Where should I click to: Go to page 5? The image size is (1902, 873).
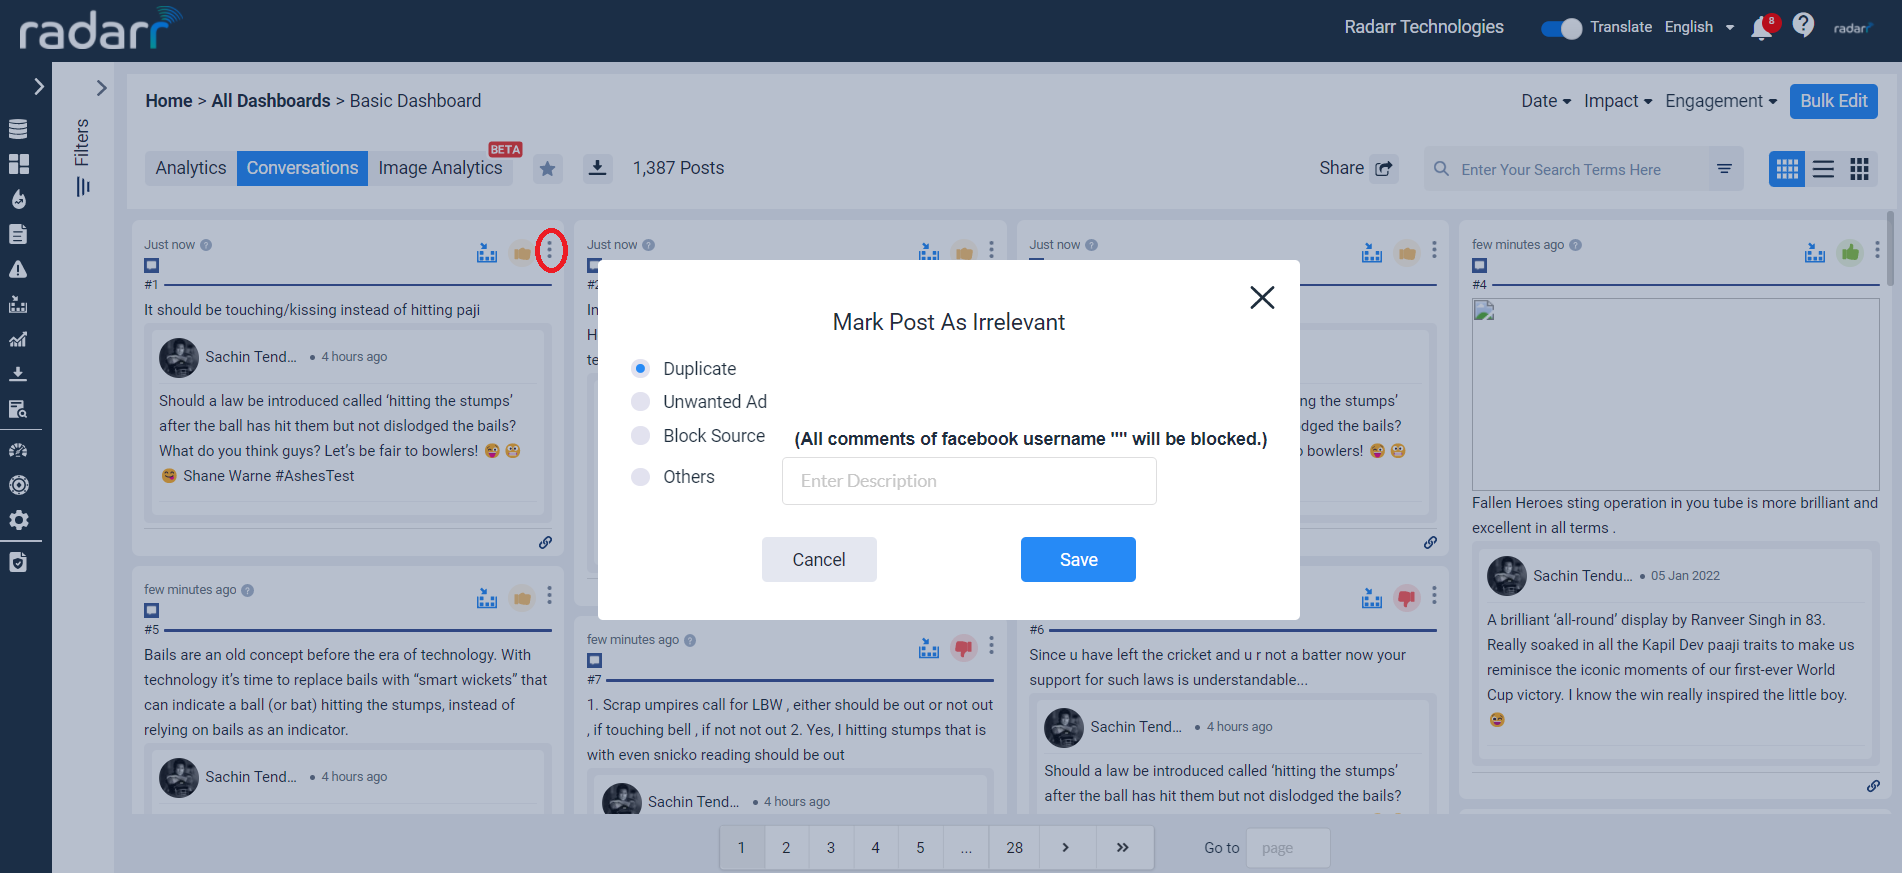(920, 847)
